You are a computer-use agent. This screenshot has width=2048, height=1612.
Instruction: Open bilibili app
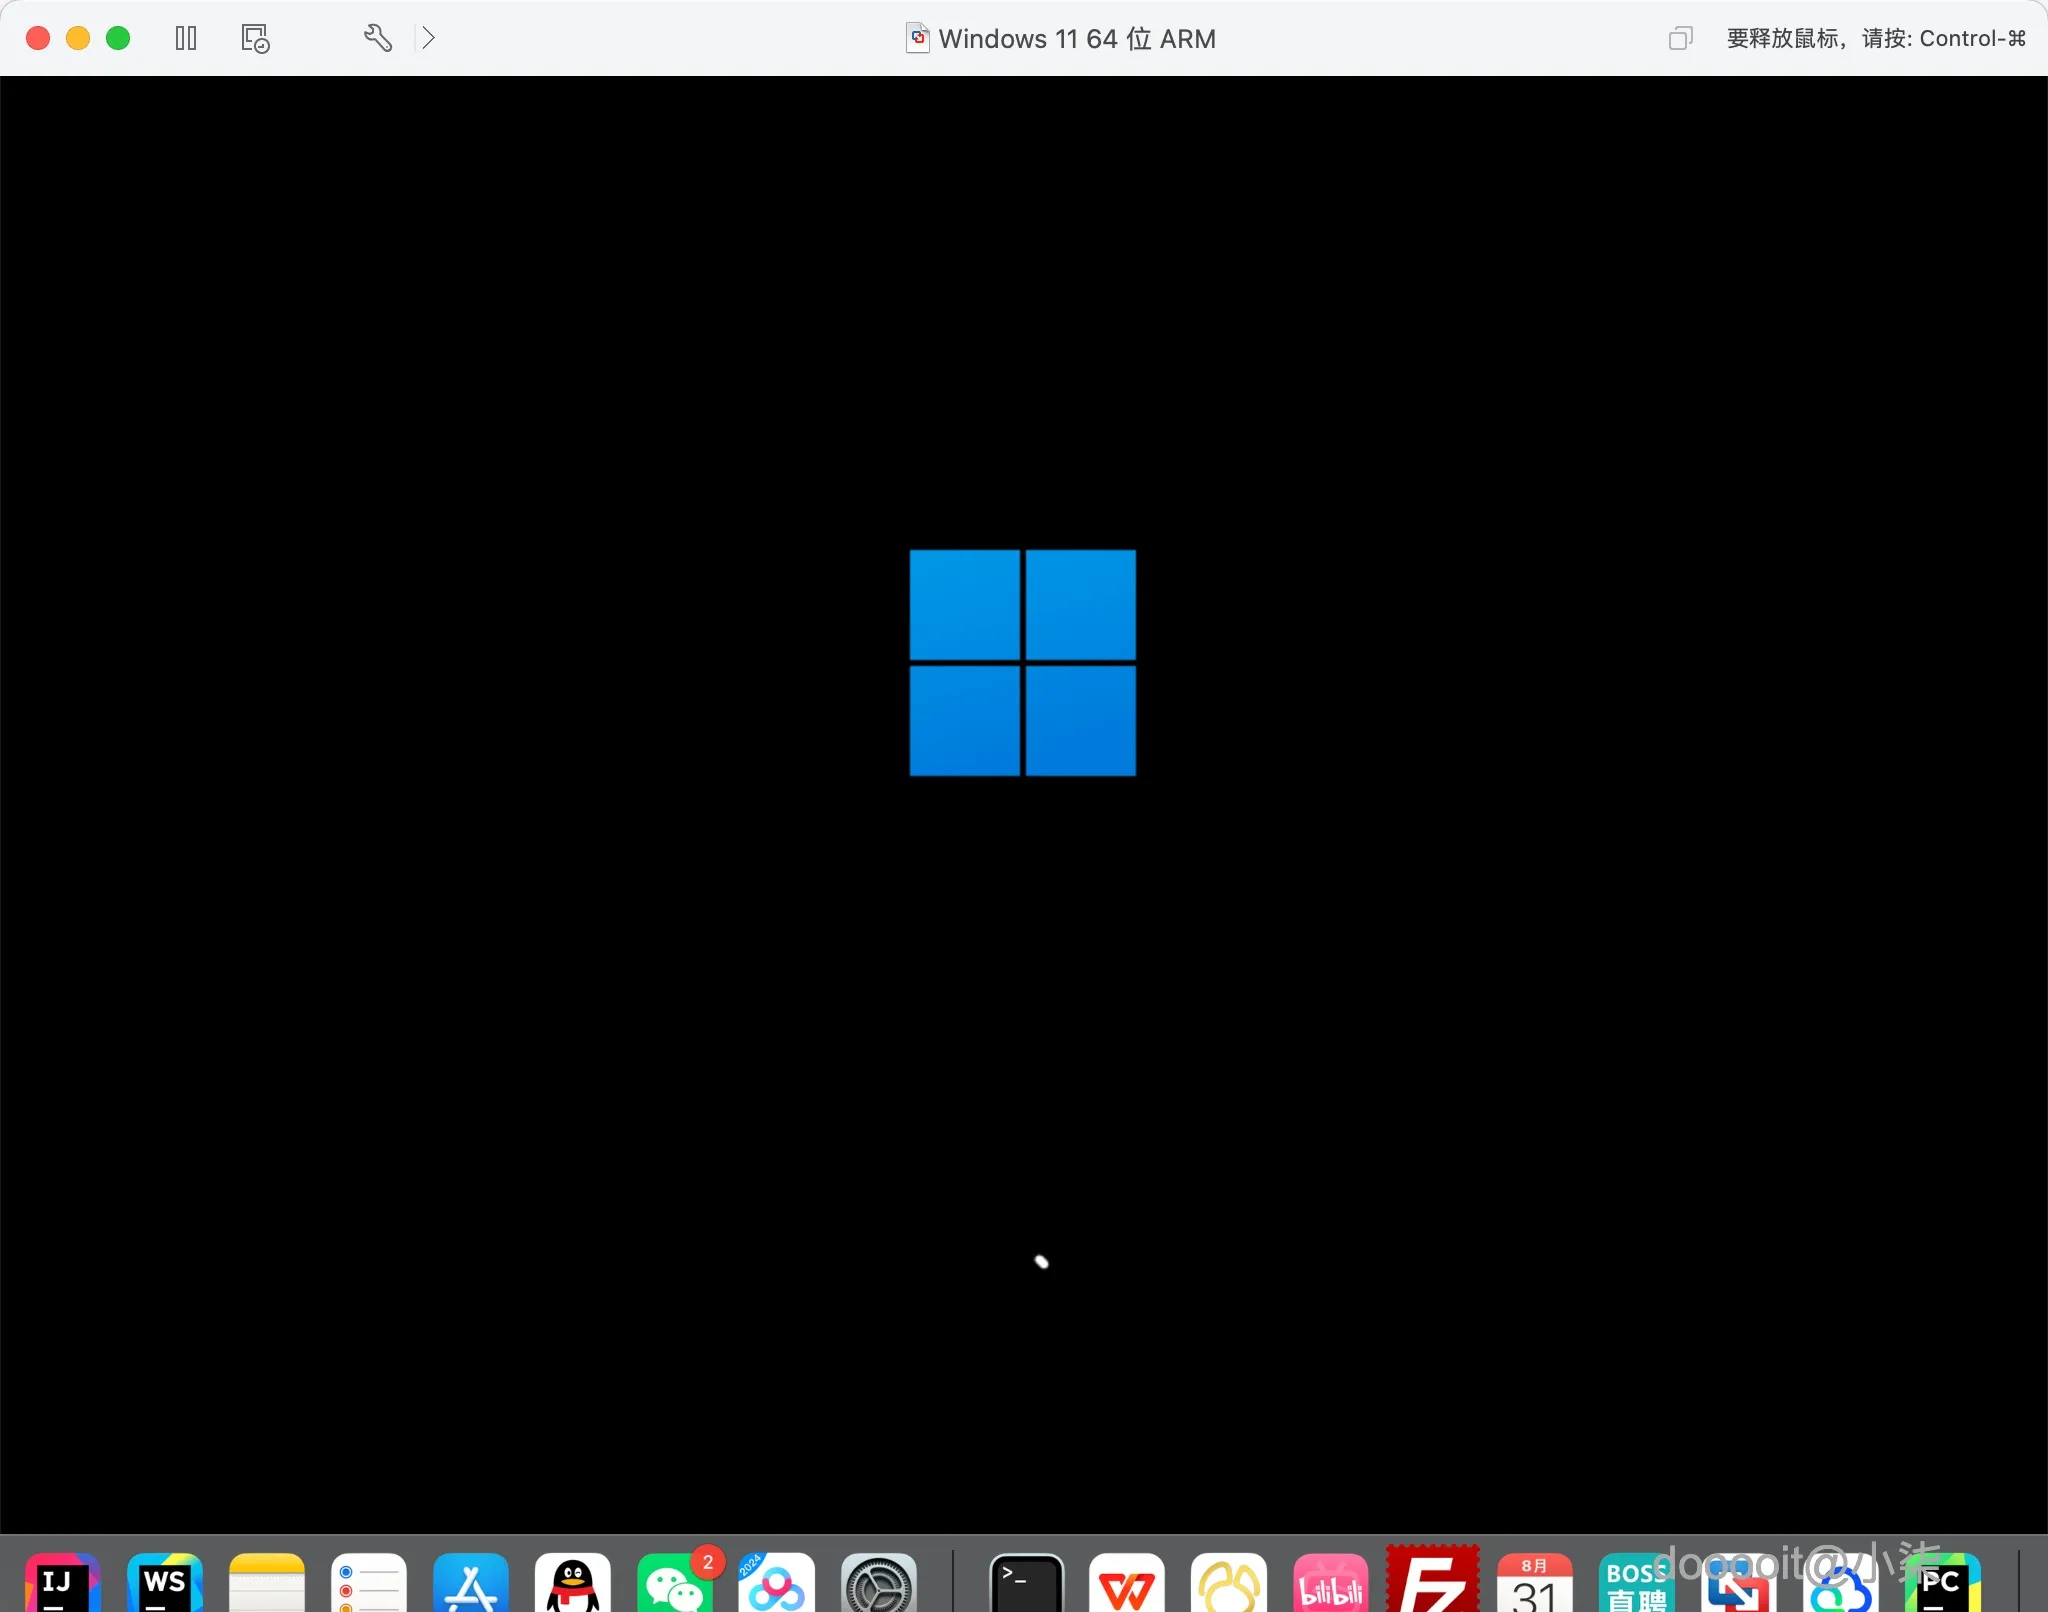pyautogui.click(x=1330, y=1583)
